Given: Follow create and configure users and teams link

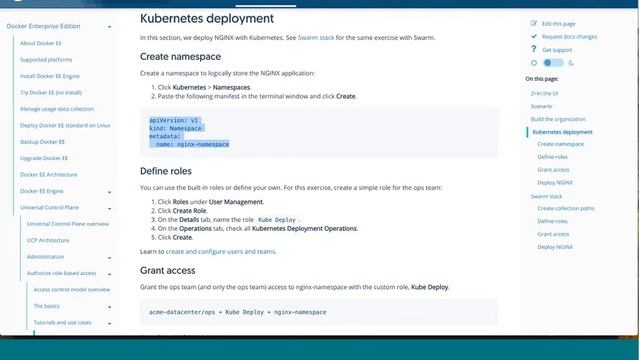Looking at the screenshot, I should point(220,251).
